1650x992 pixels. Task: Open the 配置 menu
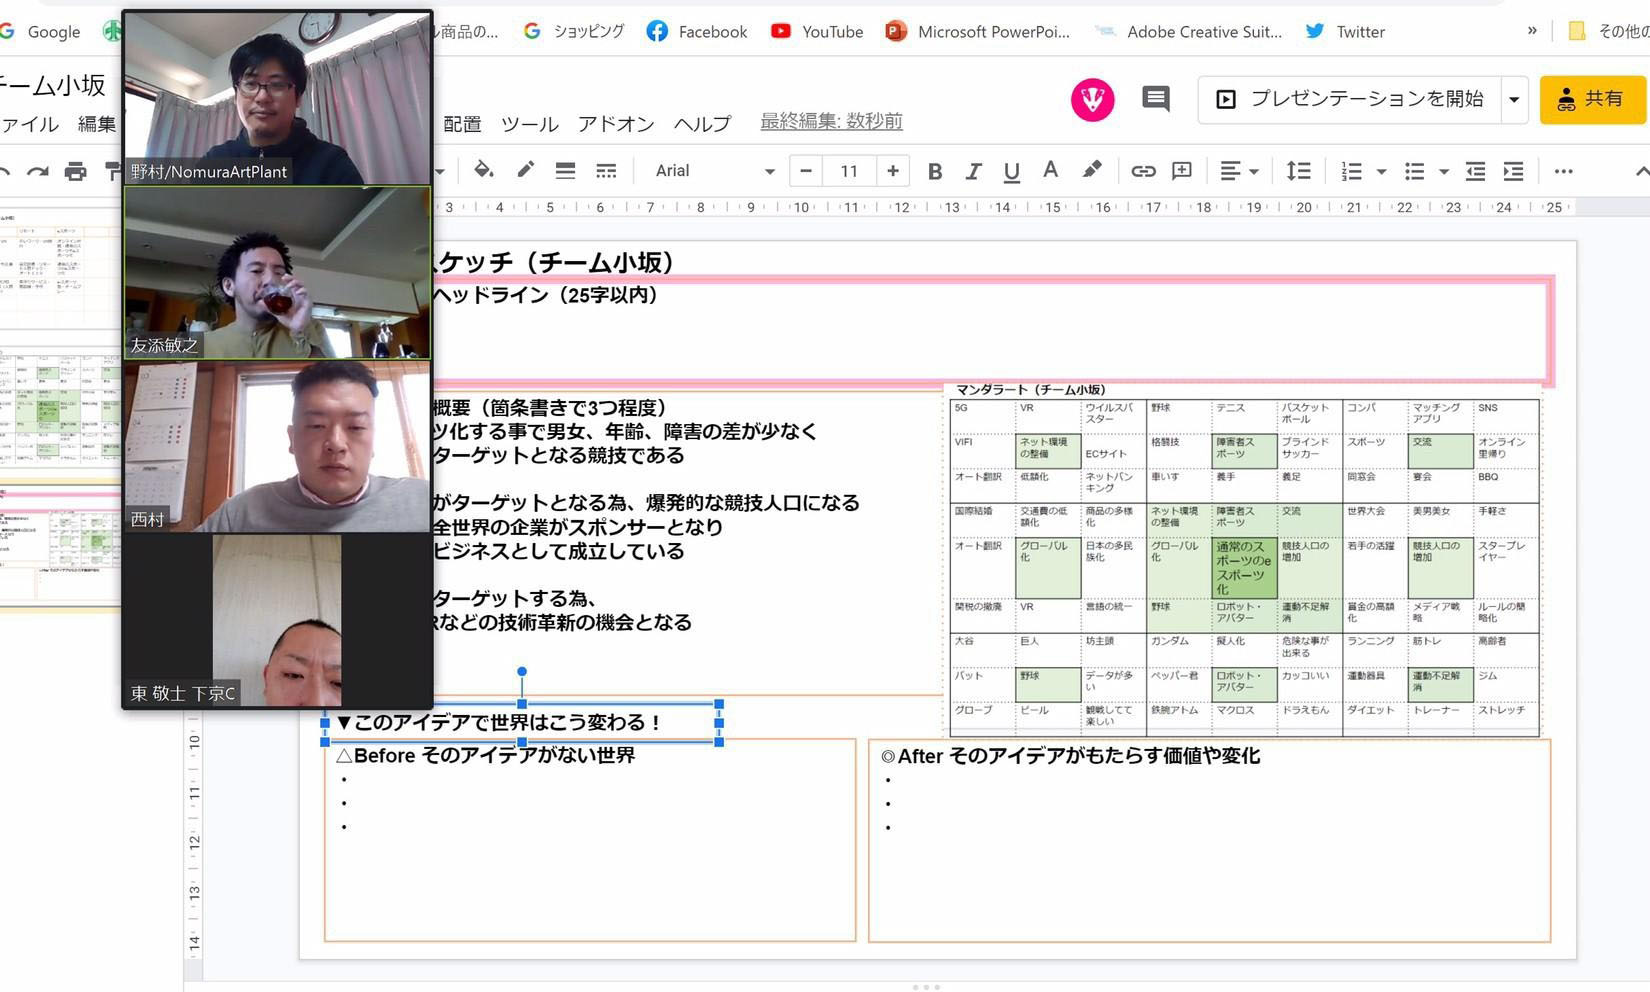(462, 124)
